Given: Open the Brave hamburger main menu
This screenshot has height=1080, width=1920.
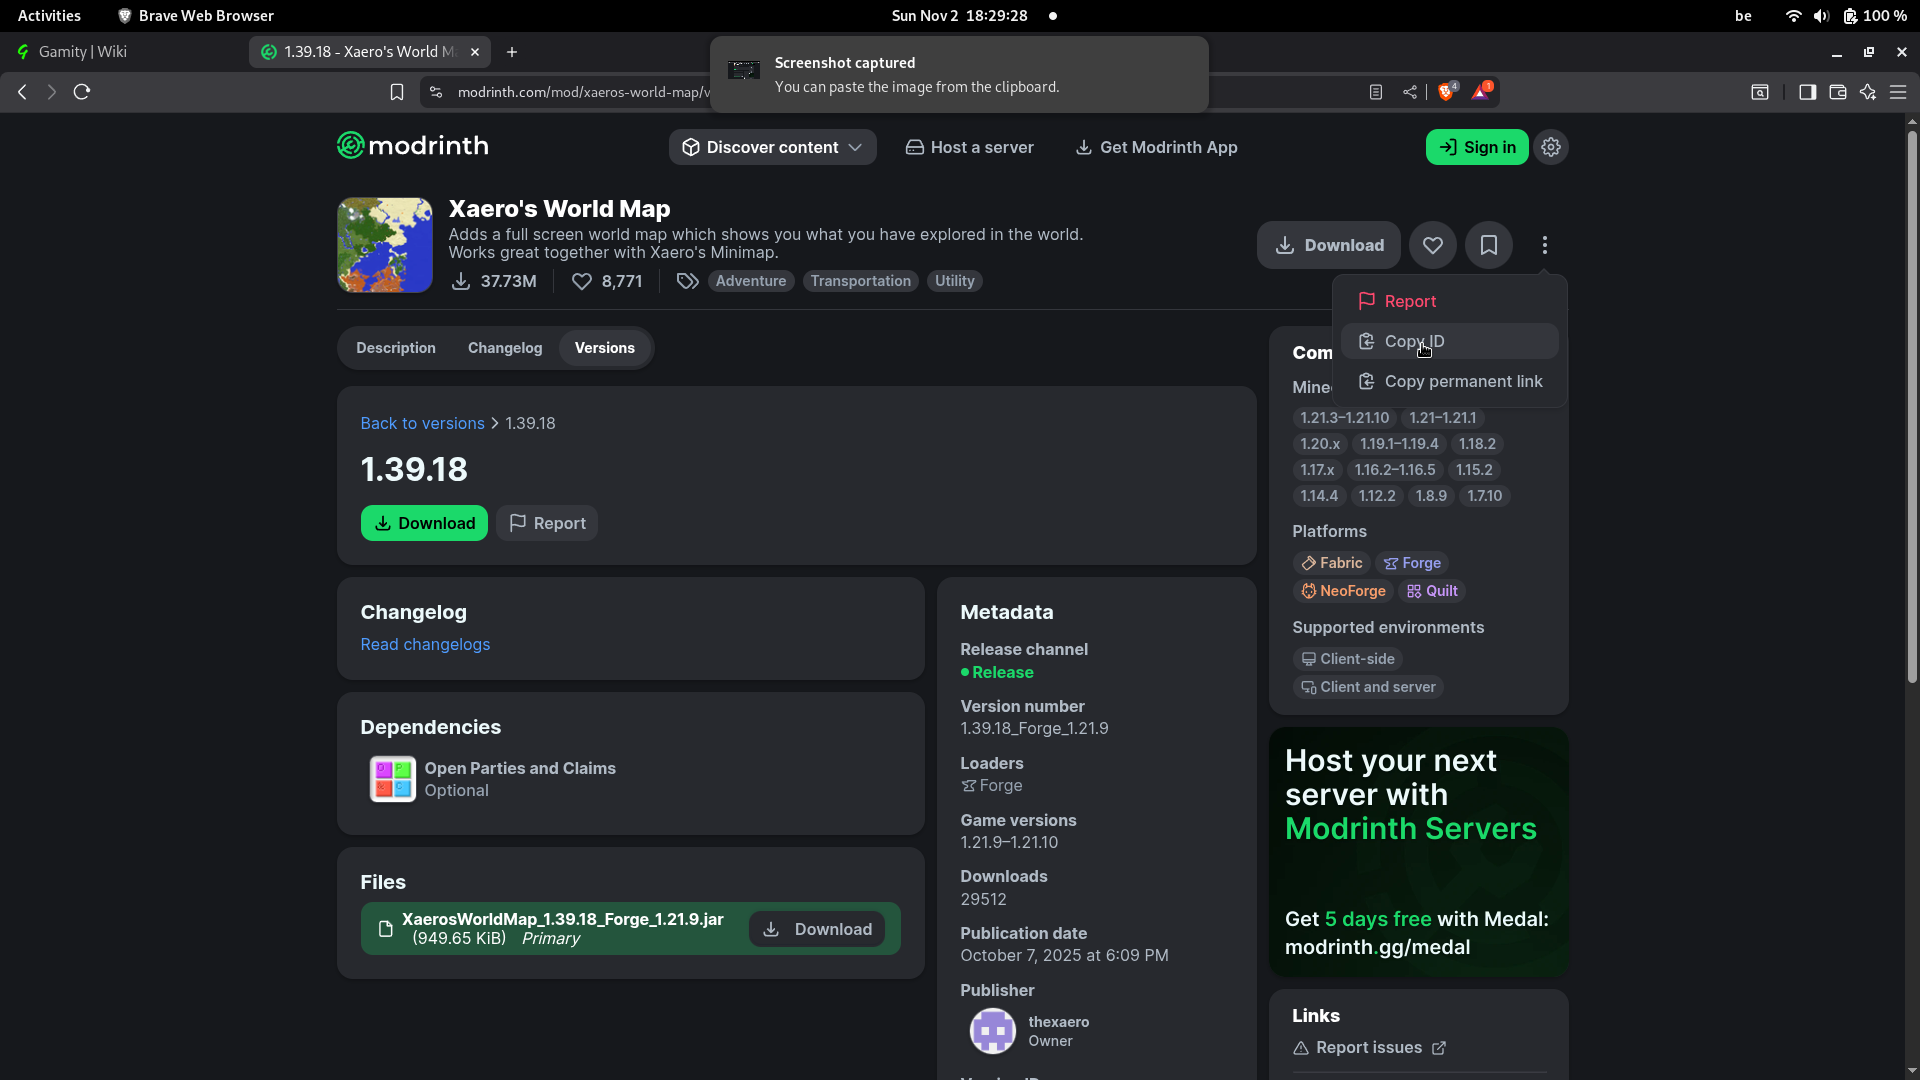Looking at the screenshot, I should click(1898, 92).
